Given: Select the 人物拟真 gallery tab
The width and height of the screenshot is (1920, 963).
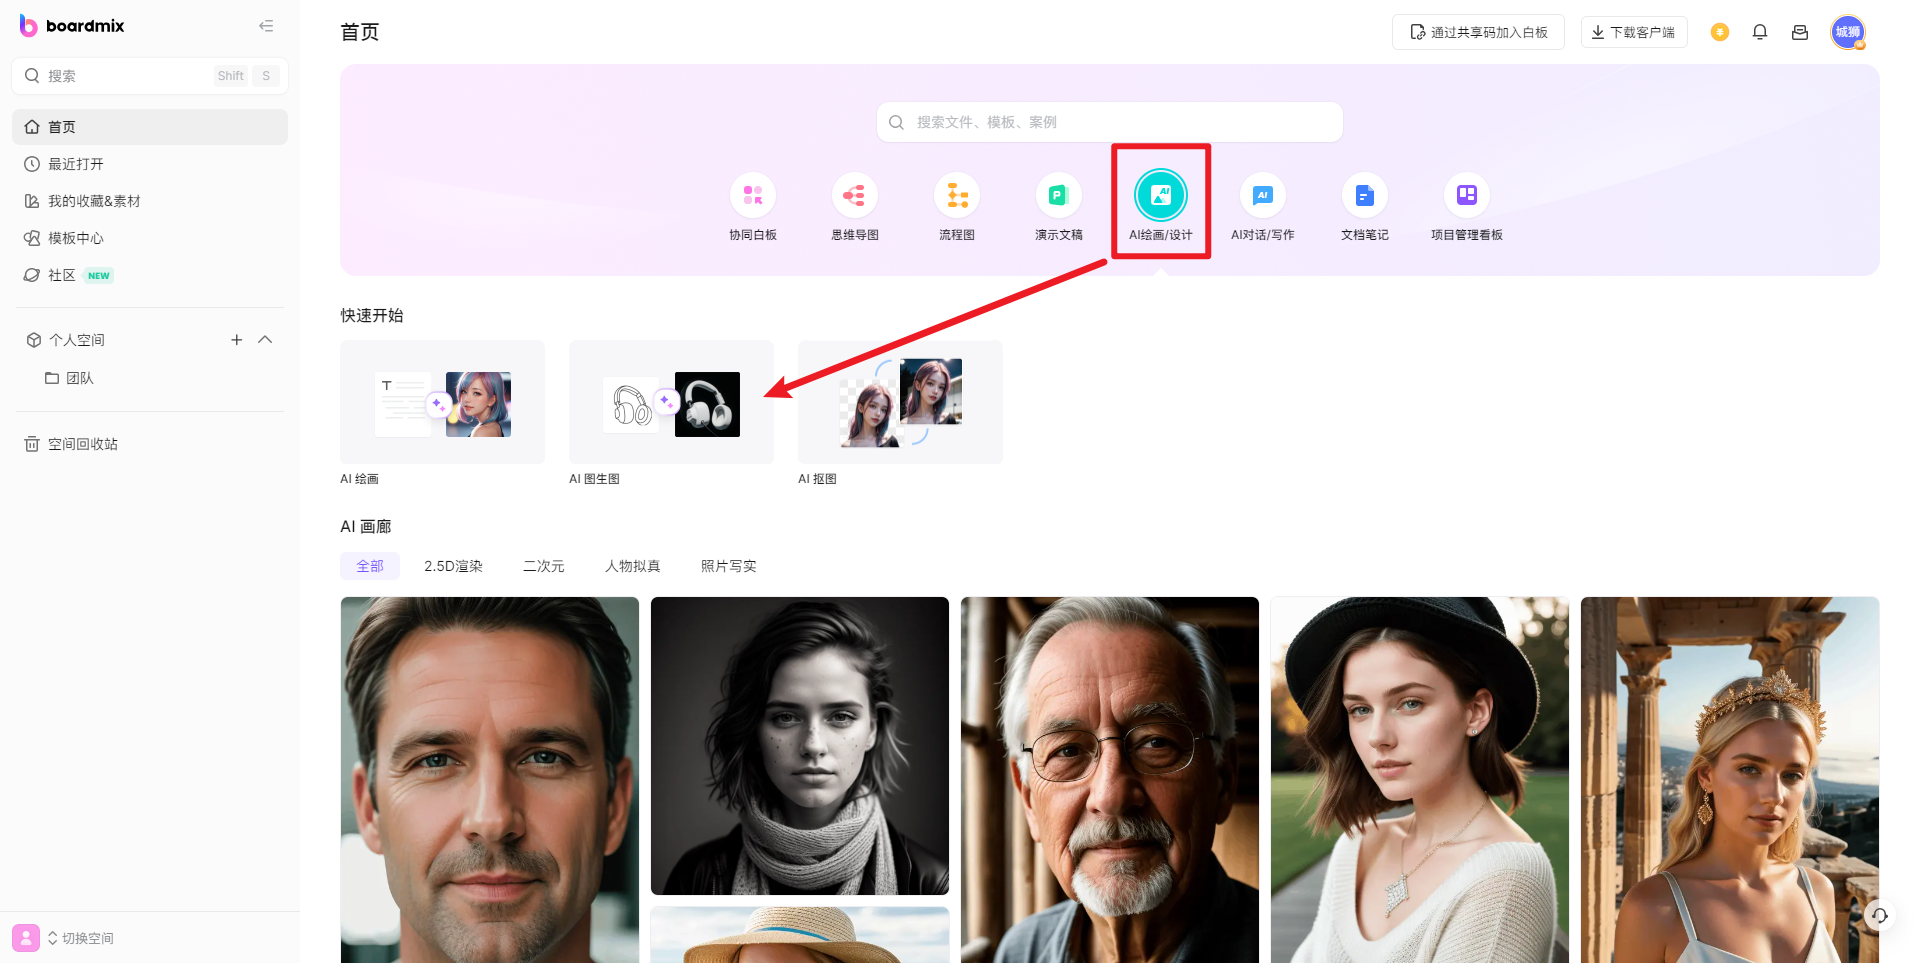Looking at the screenshot, I should pos(633,566).
